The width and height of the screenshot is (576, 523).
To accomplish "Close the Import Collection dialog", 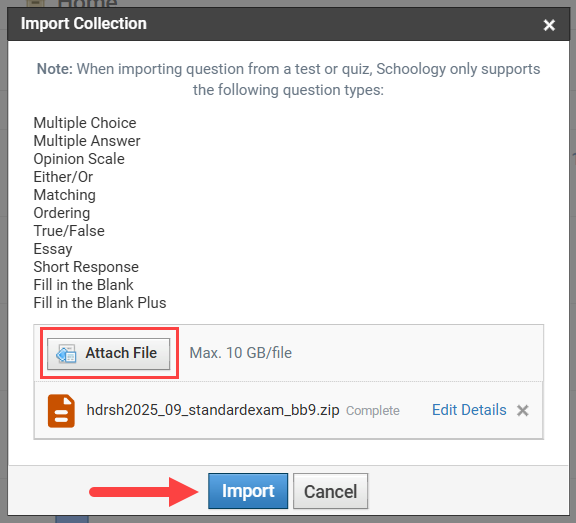I will click(549, 25).
